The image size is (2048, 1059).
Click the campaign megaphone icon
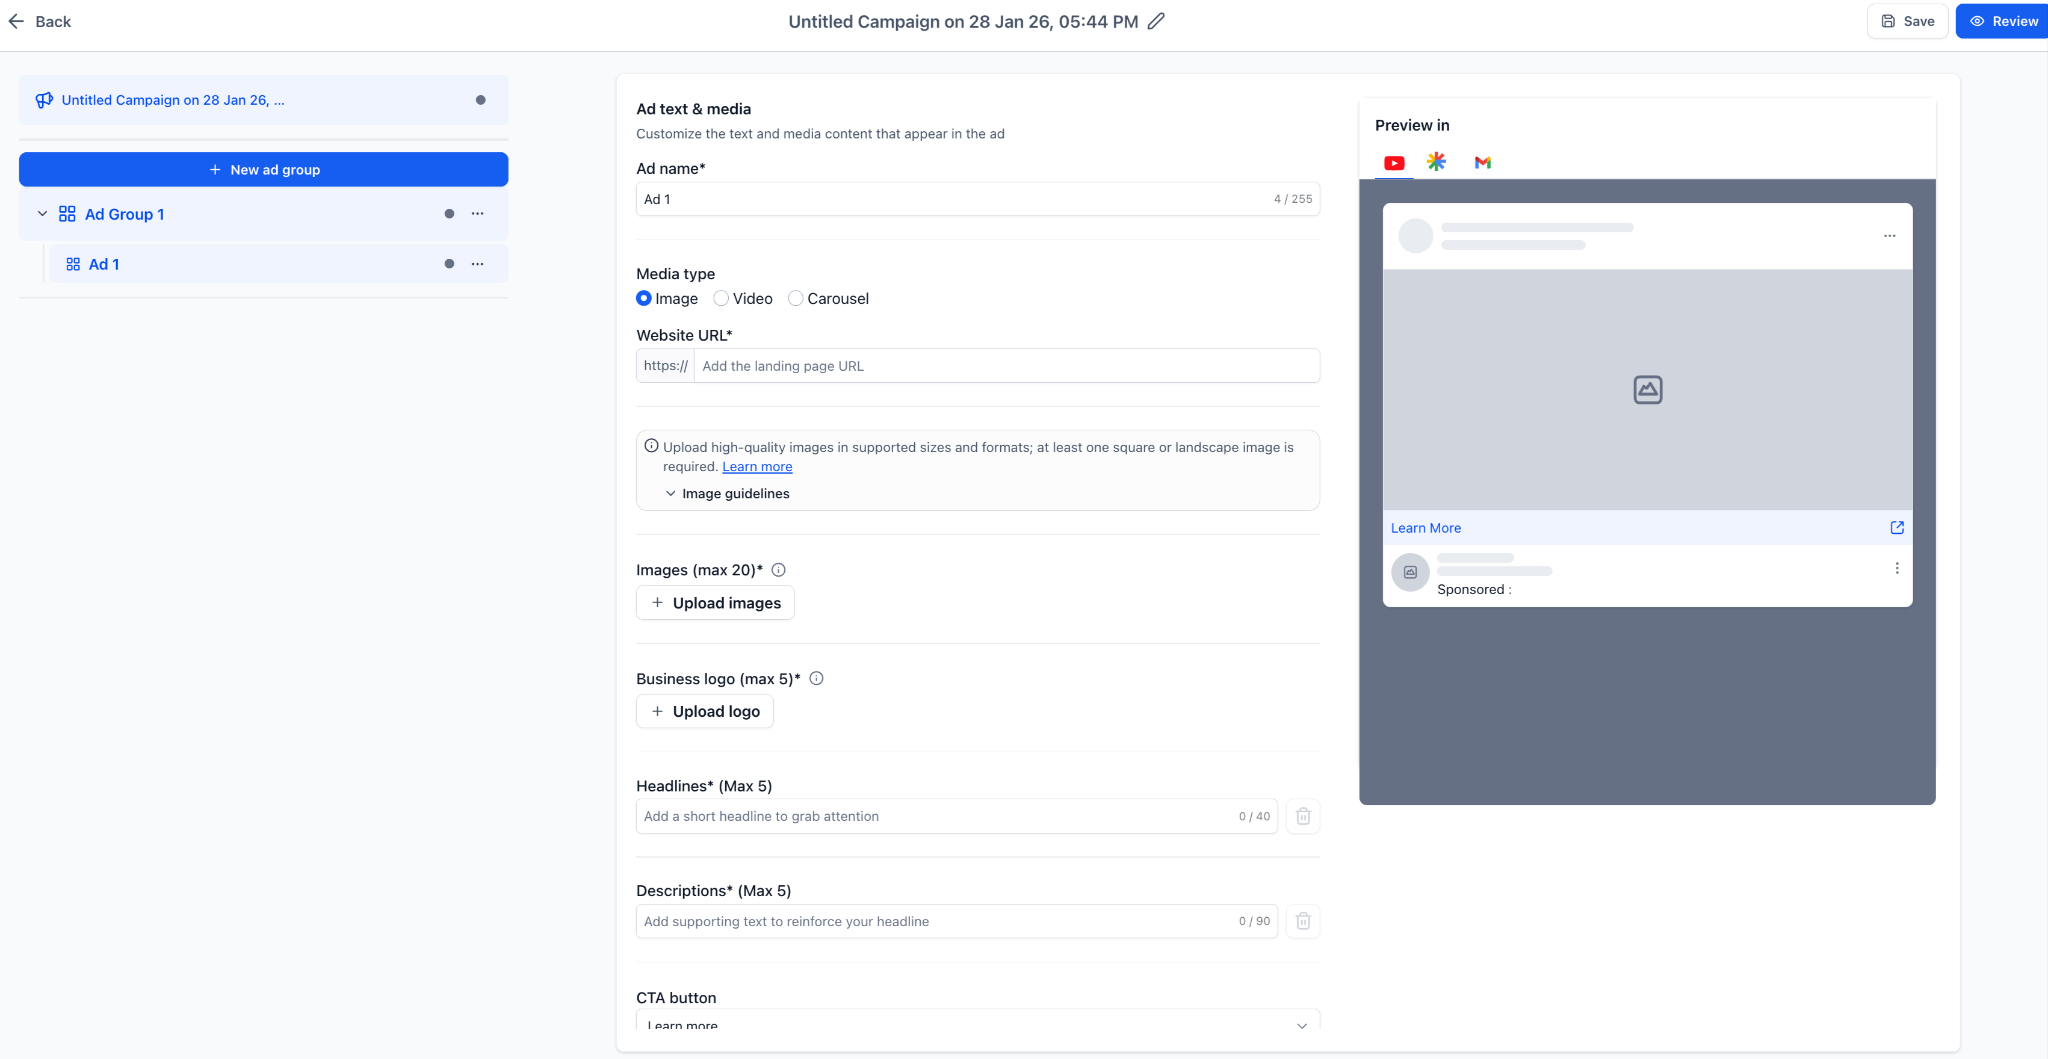(x=44, y=100)
